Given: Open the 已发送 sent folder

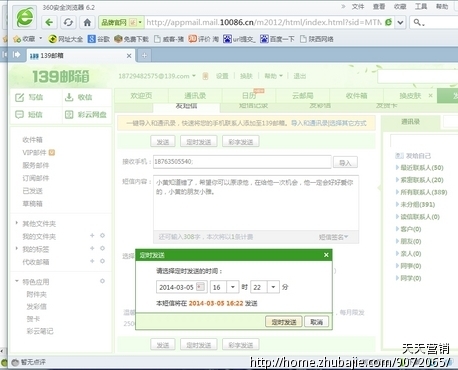Looking at the screenshot, I should [x=32, y=191].
